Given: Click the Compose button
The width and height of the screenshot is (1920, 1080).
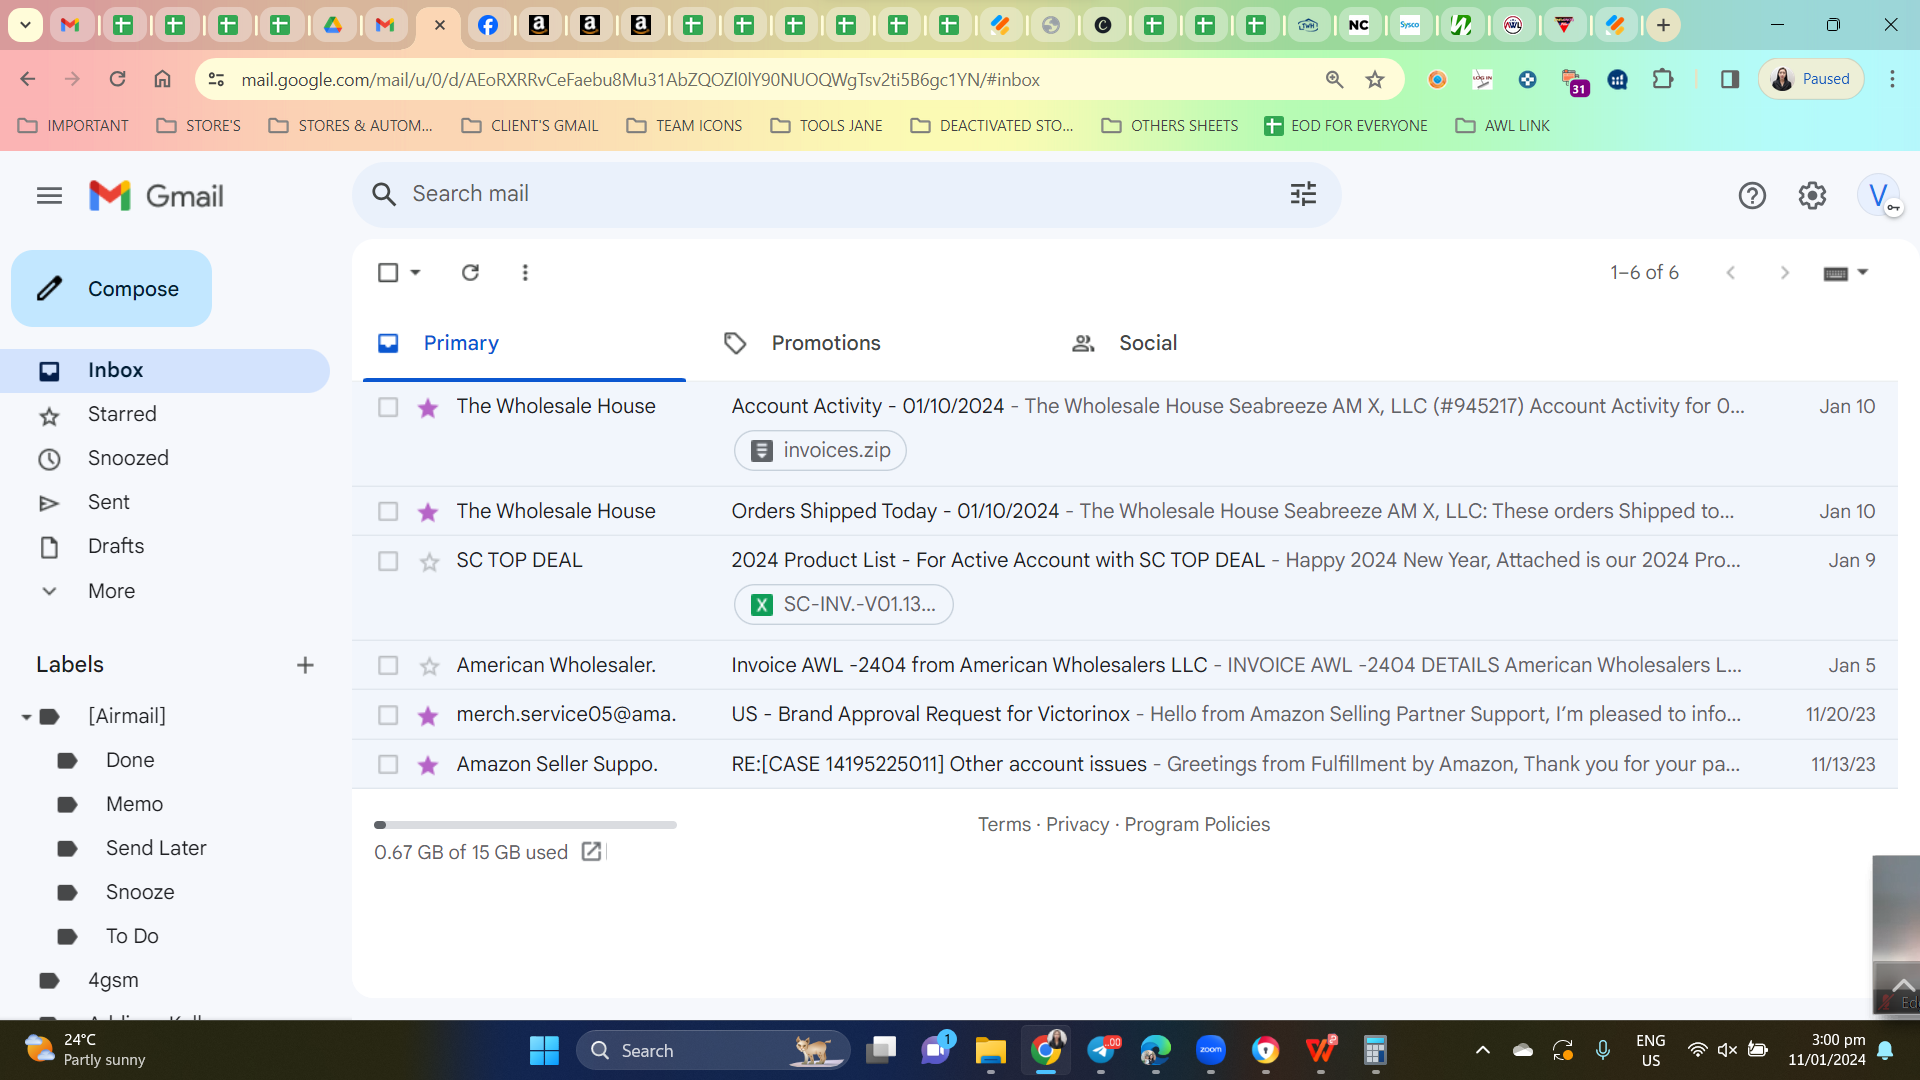Looking at the screenshot, I should (x=111, y=289).
